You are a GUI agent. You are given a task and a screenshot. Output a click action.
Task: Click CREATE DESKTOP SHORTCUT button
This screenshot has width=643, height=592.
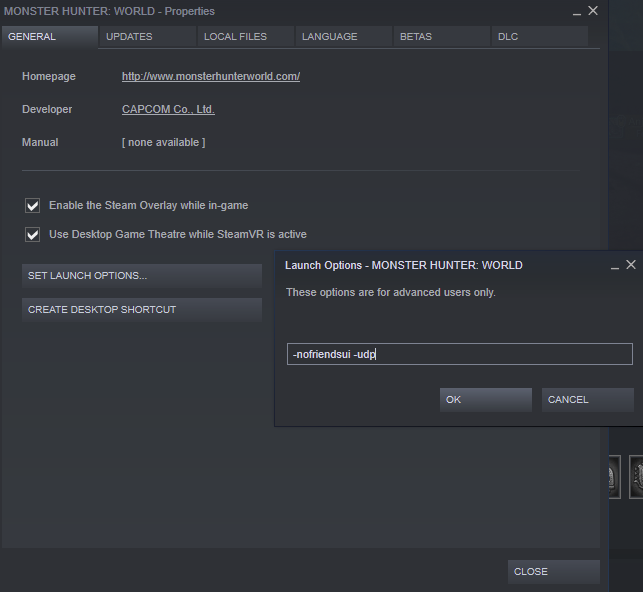click(142, 310)
